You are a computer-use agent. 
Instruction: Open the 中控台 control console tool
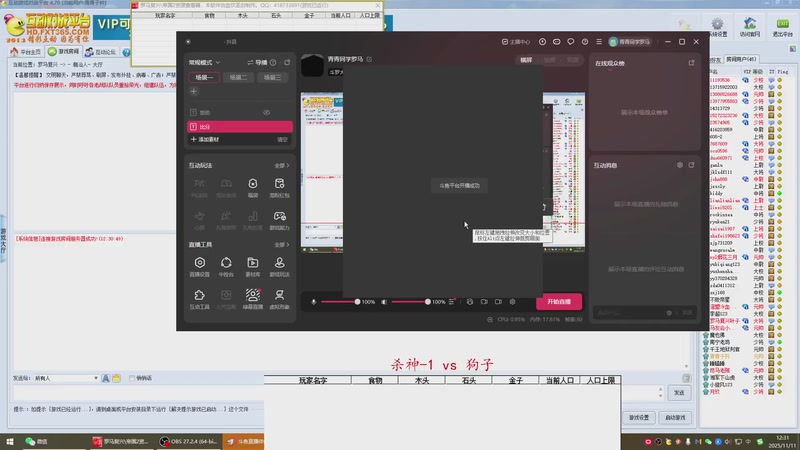click(226, 266)
